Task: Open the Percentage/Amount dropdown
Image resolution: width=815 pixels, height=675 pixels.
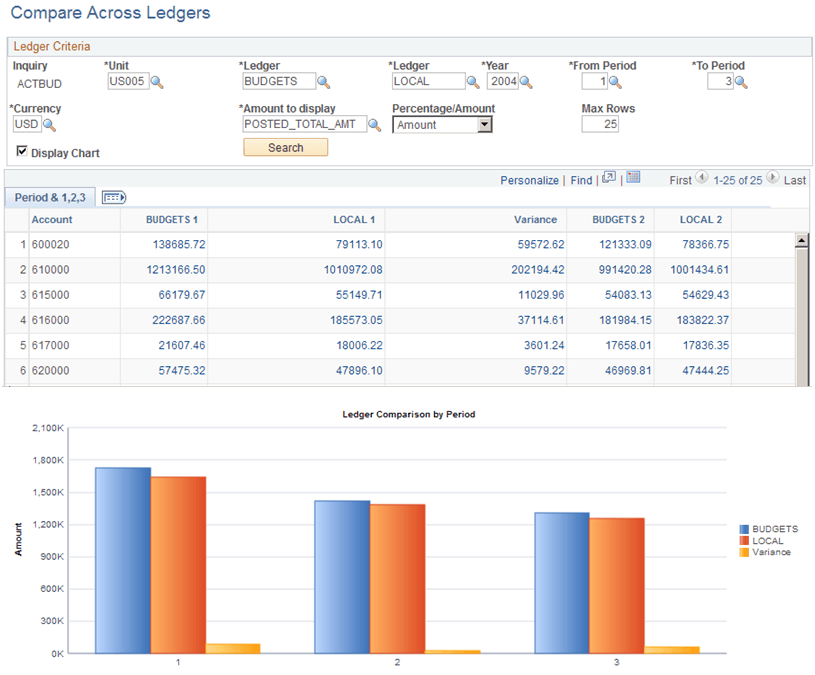Action: 483,125
